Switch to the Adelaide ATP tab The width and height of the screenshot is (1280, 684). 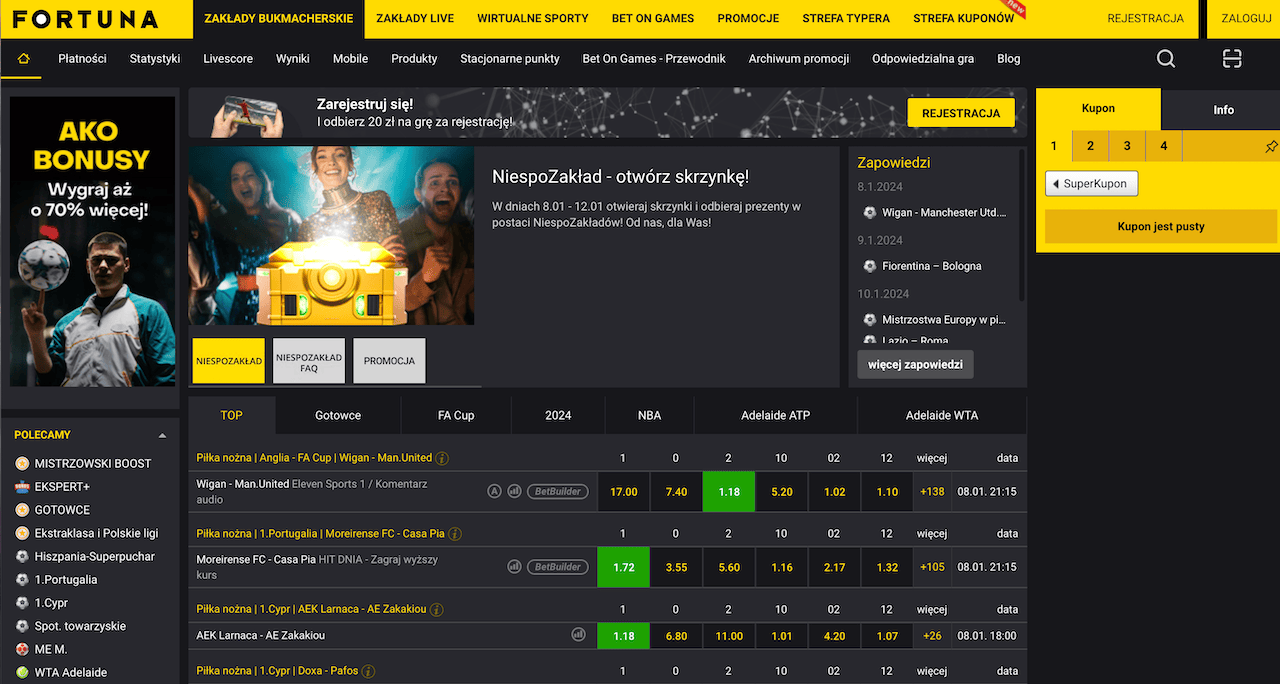pos(775,415)
